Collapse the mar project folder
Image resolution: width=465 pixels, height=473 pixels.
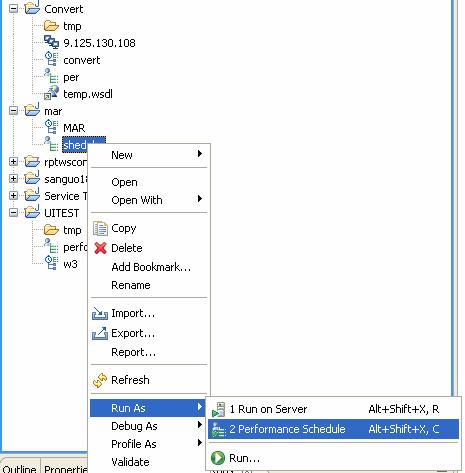click(13, 111)
